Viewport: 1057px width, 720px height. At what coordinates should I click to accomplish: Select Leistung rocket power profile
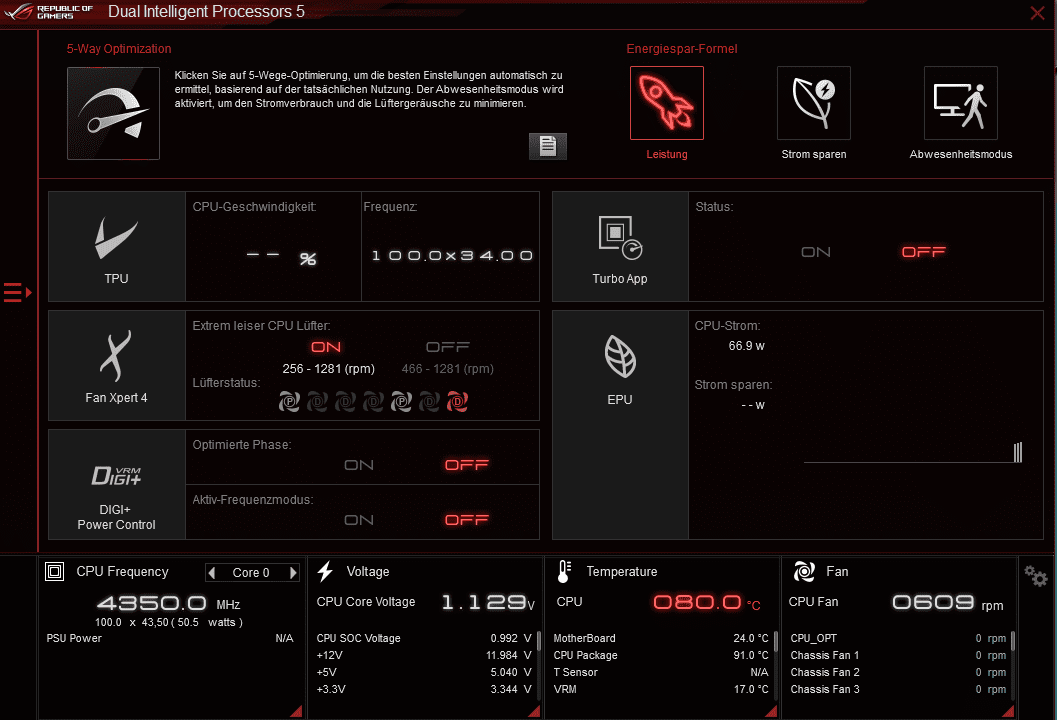[667, 102]
